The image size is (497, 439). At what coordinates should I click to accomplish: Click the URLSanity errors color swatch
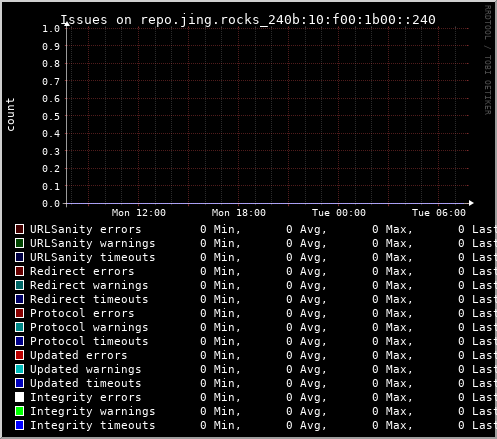click(20, 229)
